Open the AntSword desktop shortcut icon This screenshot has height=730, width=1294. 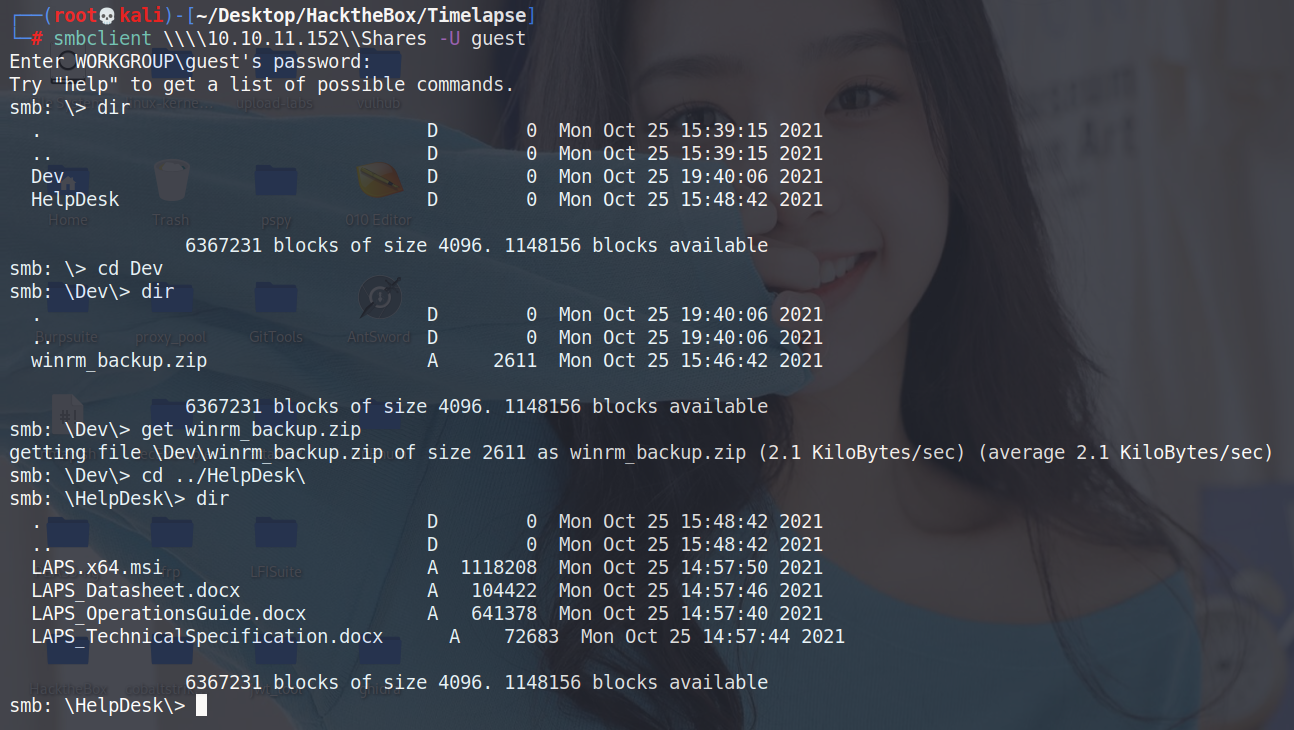coord(379,298)
